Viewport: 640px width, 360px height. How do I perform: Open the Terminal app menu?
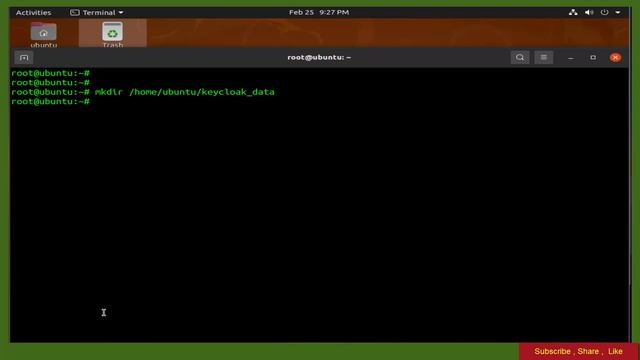pos(97,13)
